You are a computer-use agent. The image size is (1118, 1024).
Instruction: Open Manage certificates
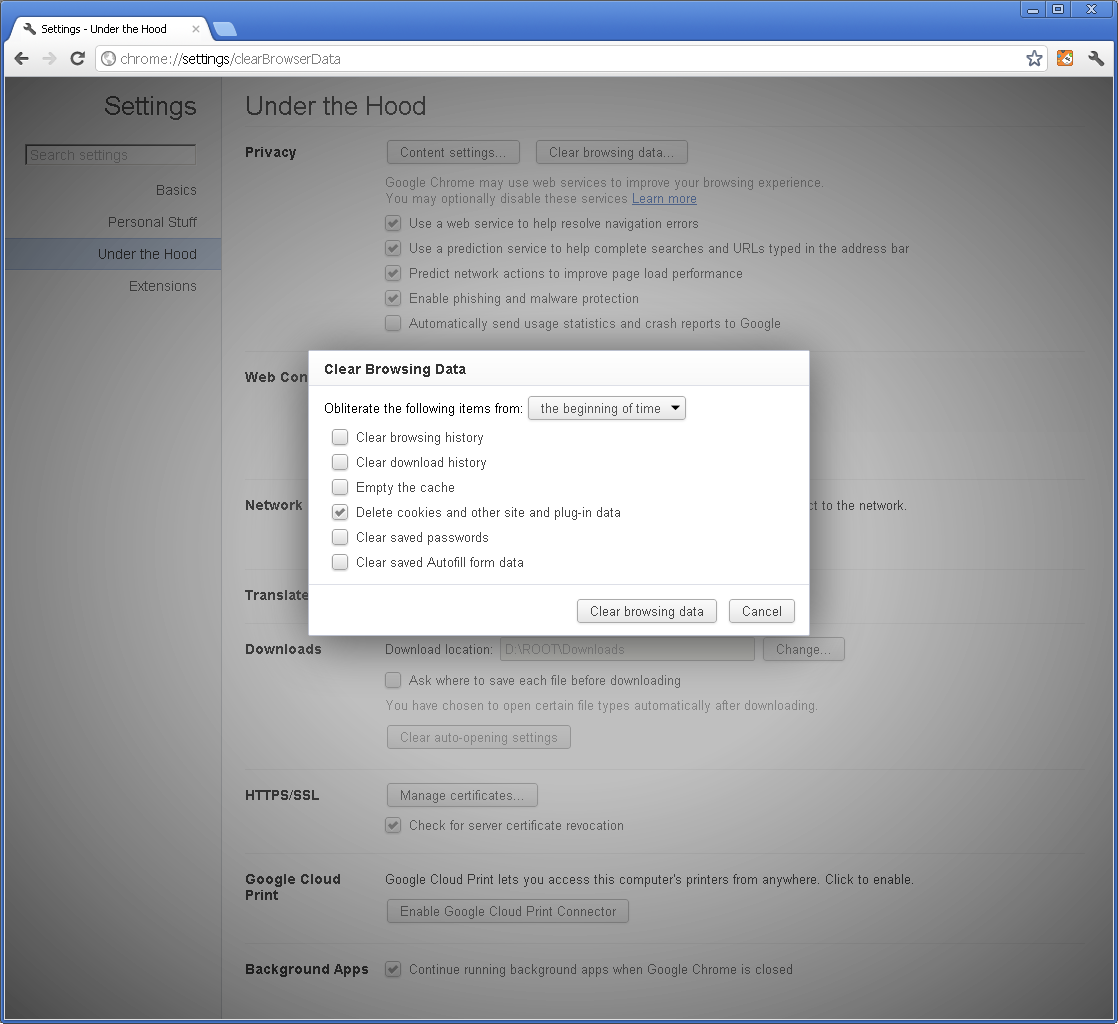click(x=462, y=795)
